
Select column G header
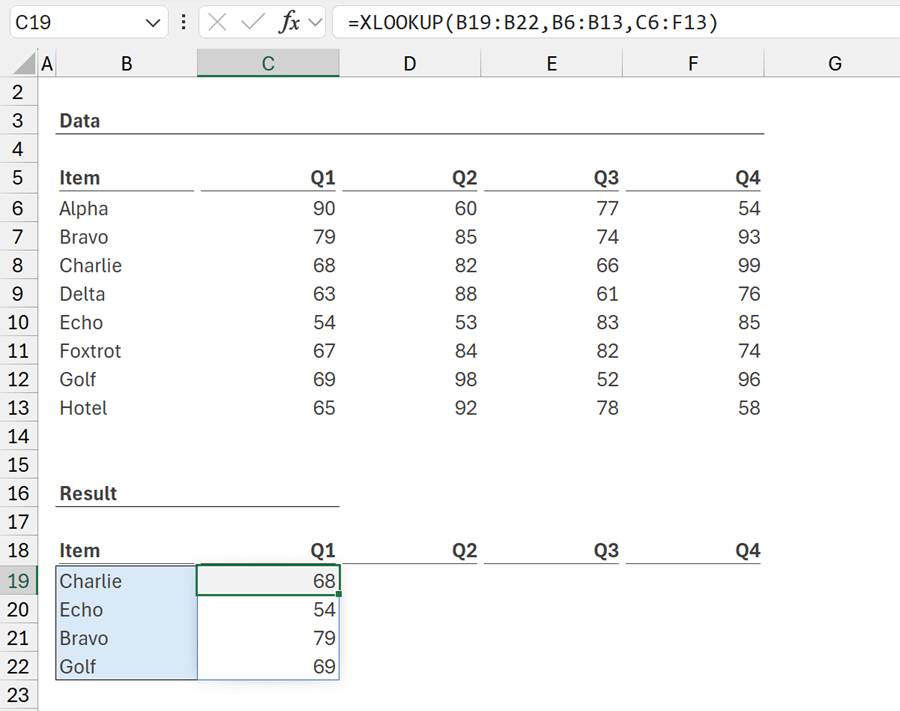pos(834,64)
